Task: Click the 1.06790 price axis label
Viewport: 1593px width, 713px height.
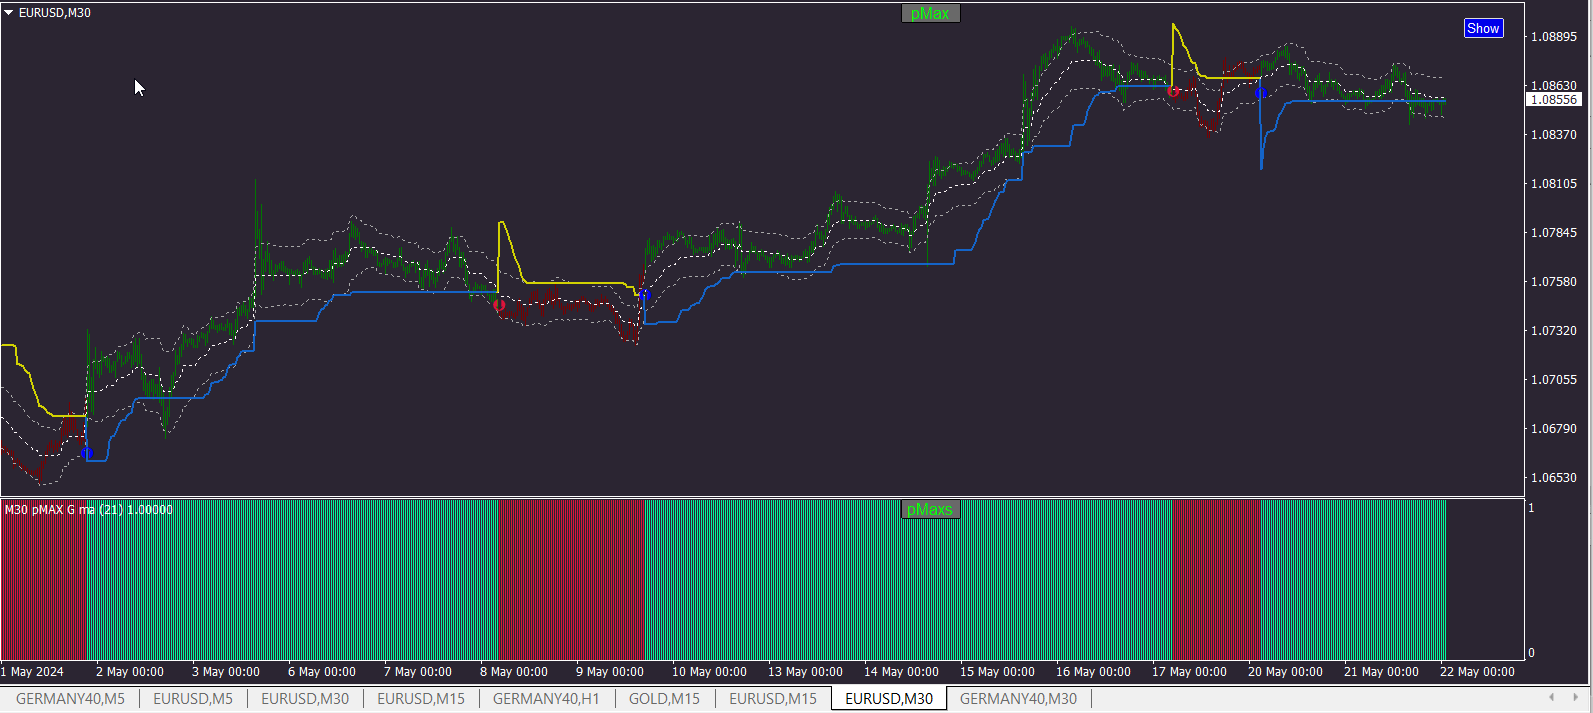Action: tap(1554, 429)
